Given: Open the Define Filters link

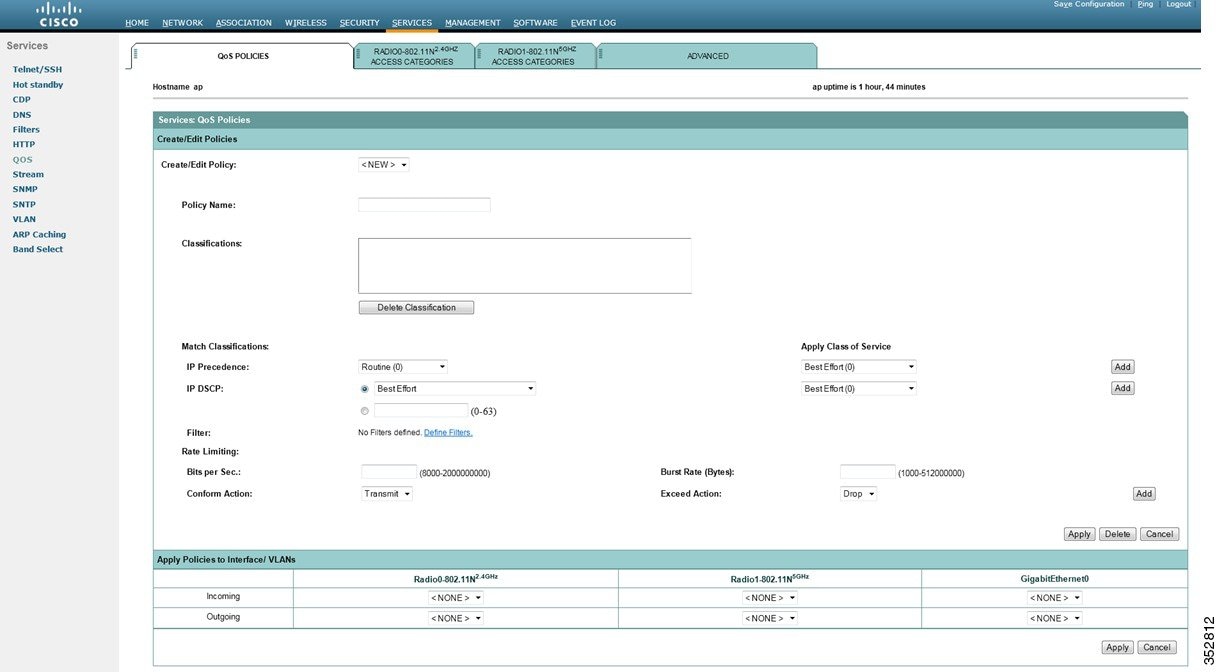Looking at the screenshot, I should 448,433.
